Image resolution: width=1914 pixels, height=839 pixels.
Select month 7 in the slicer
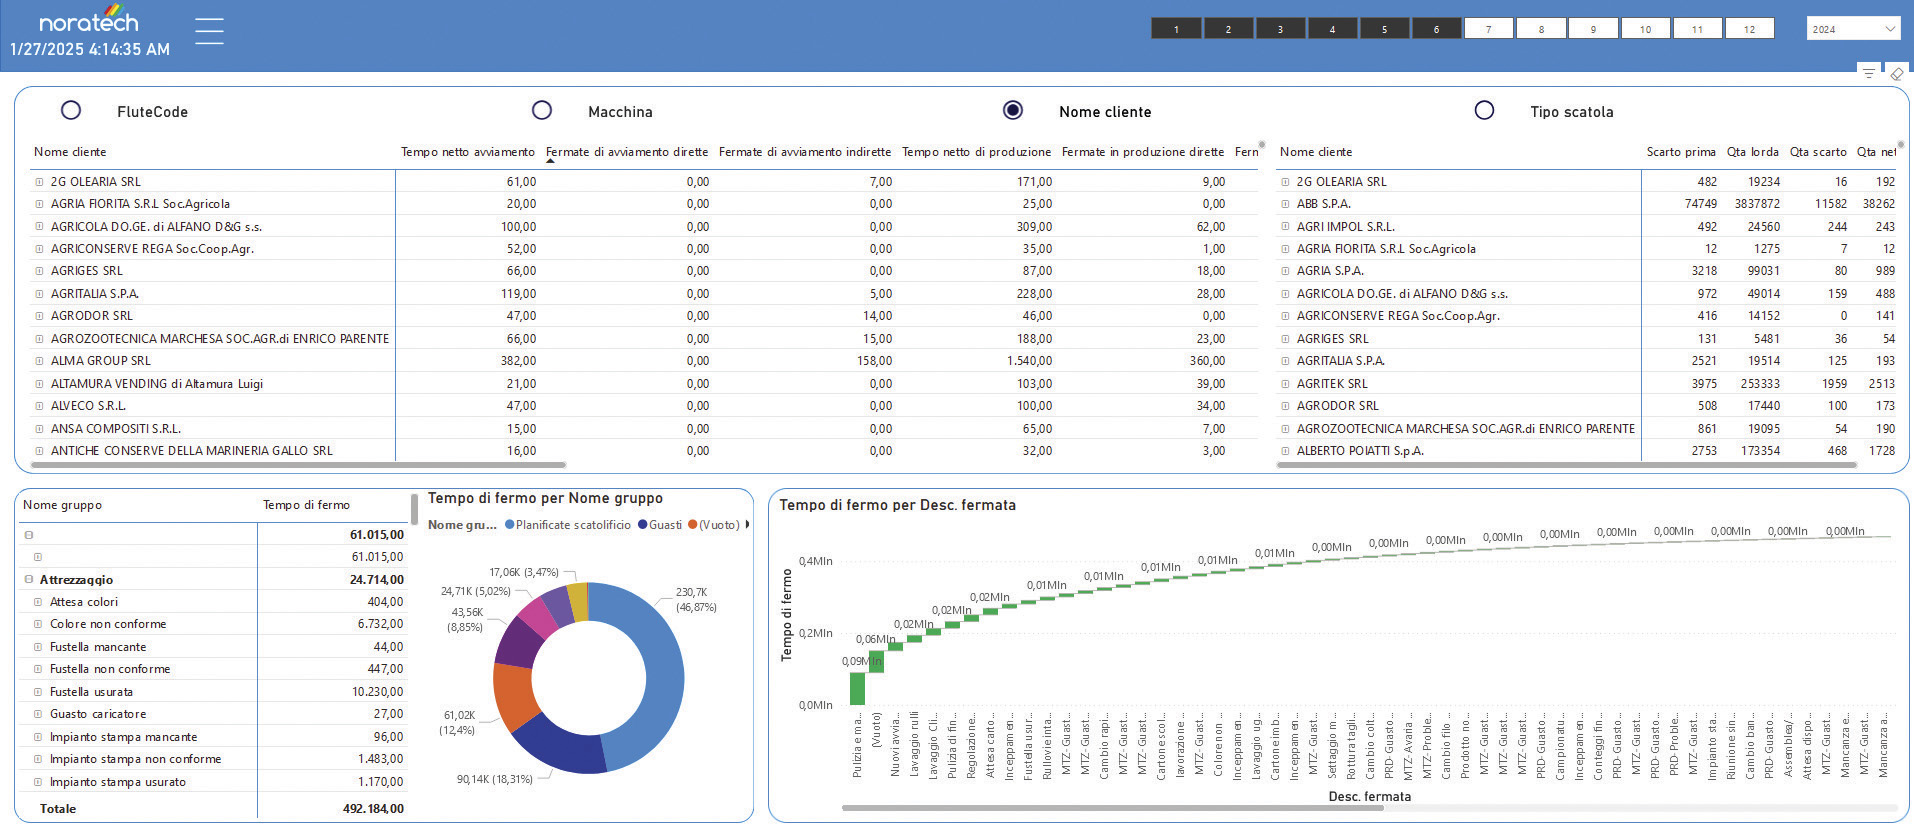point(1489,29)
